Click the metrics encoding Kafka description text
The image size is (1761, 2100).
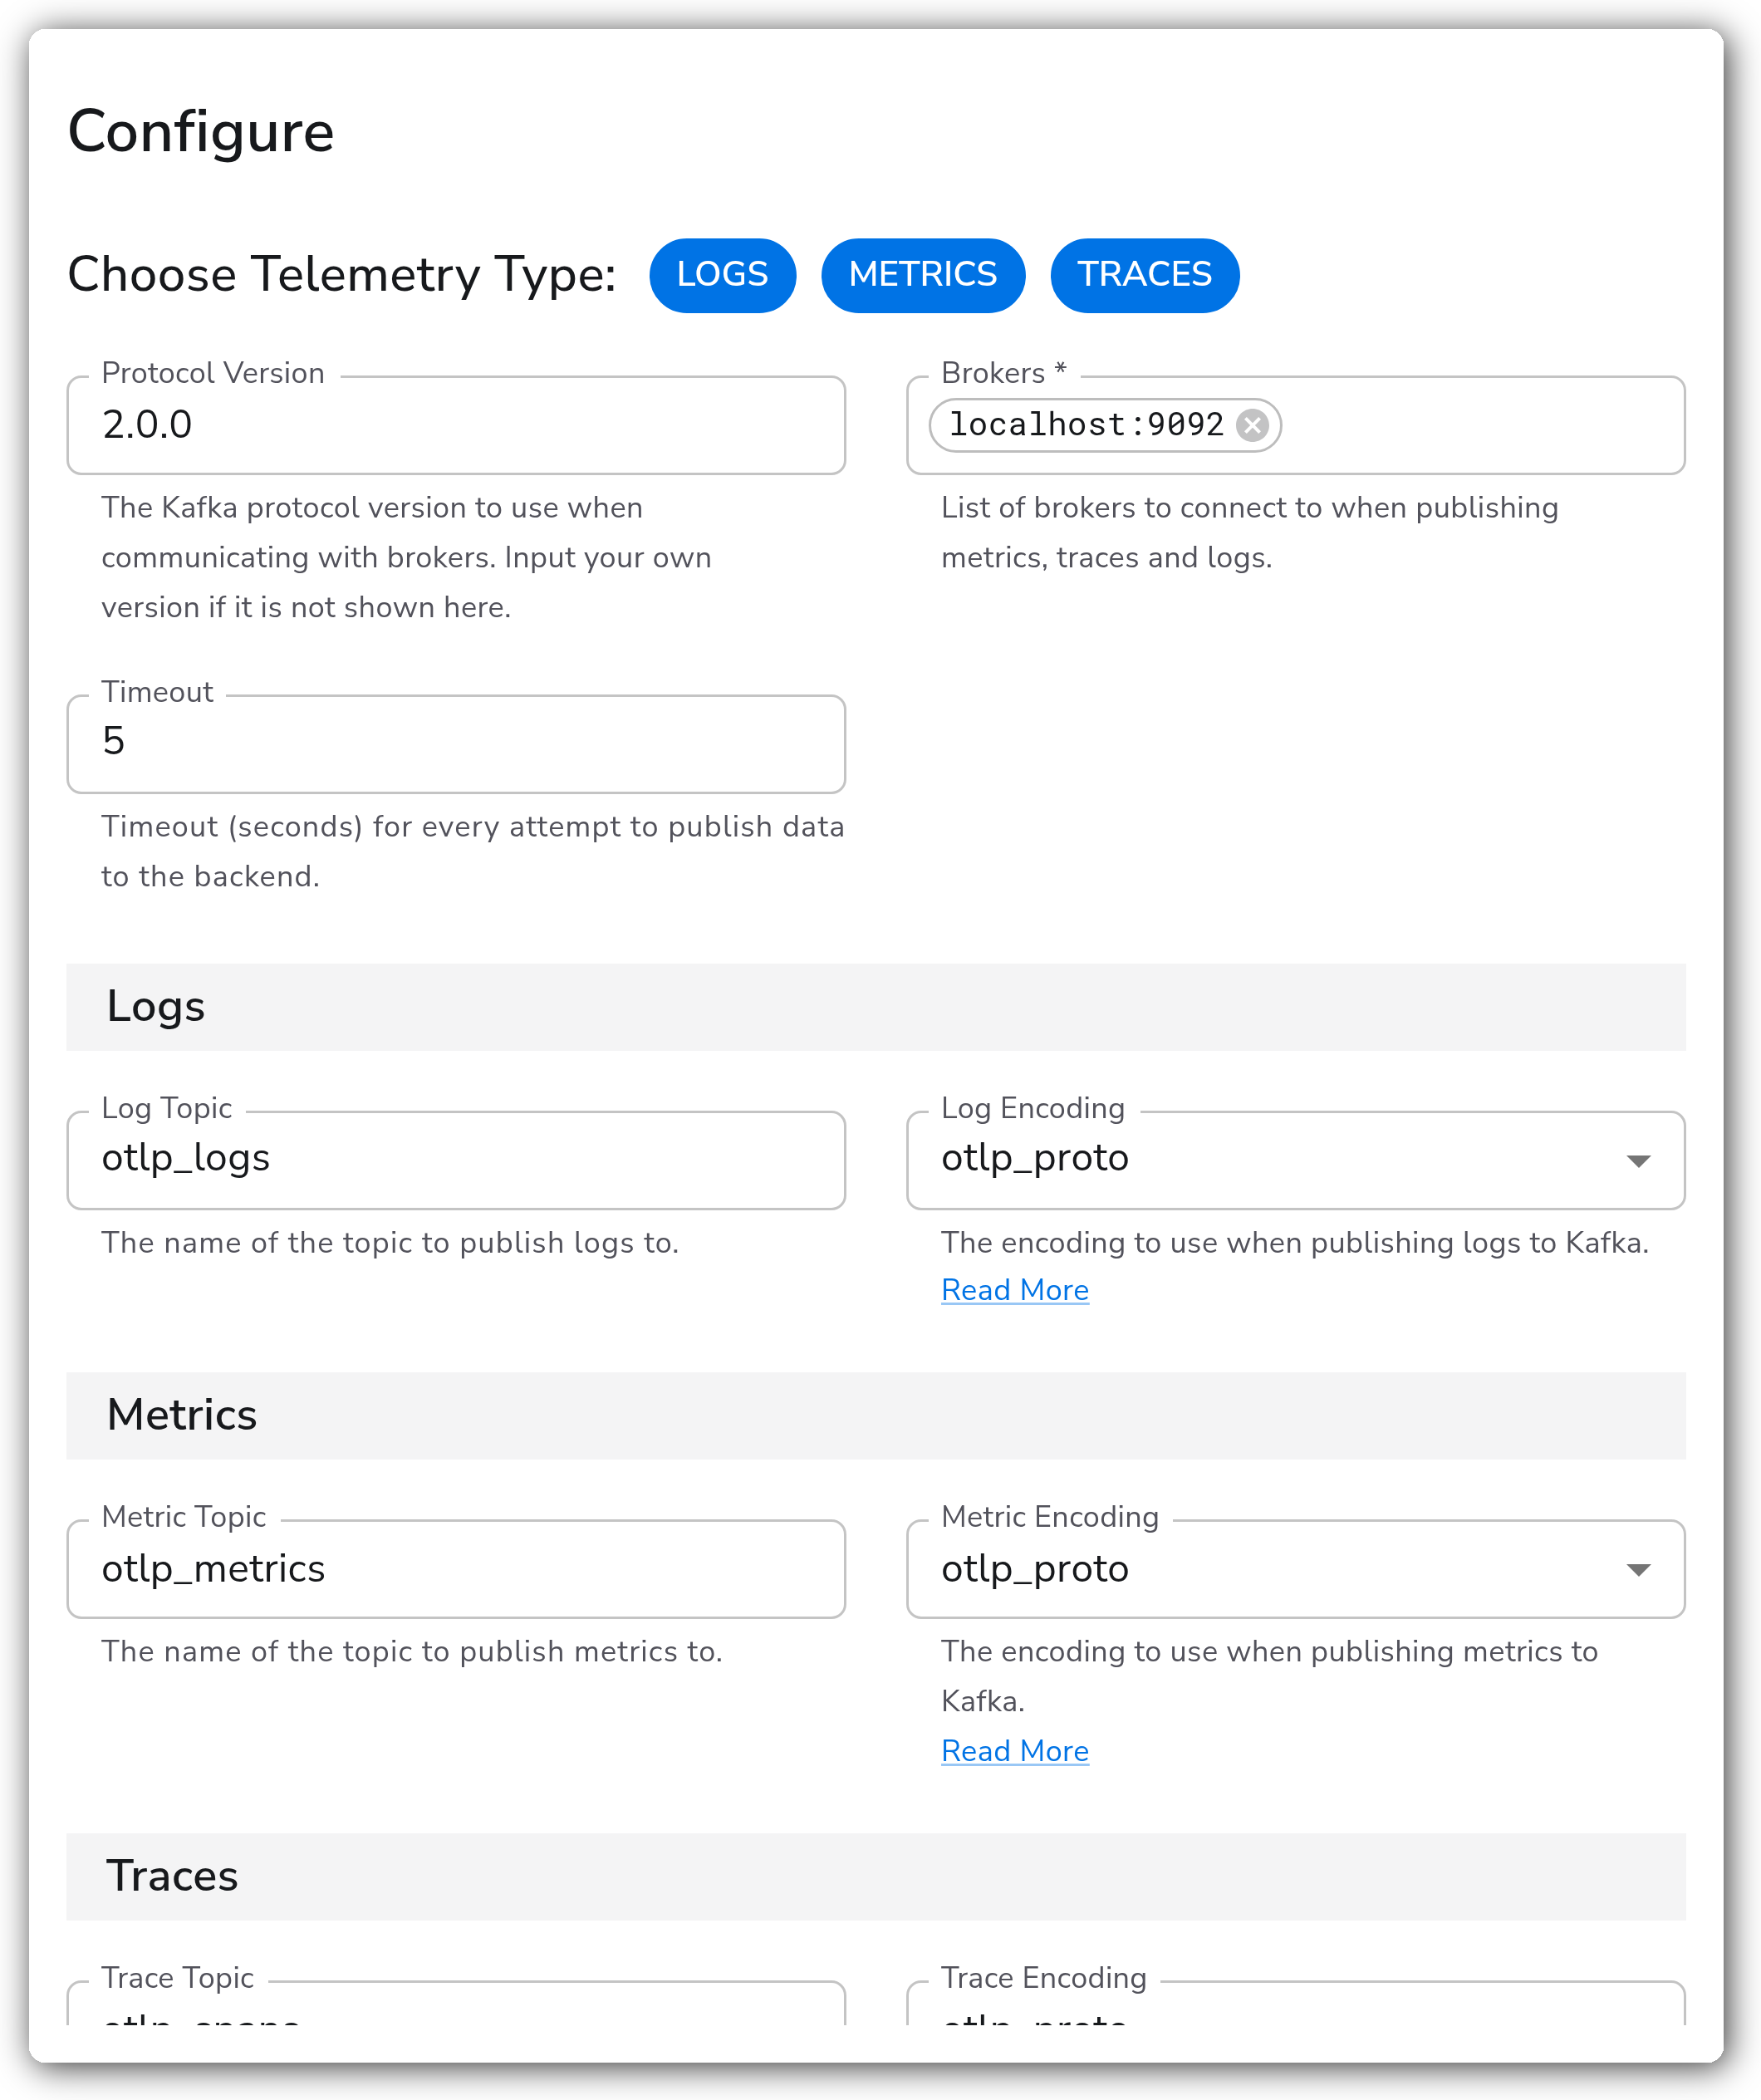(1269, 1677)
